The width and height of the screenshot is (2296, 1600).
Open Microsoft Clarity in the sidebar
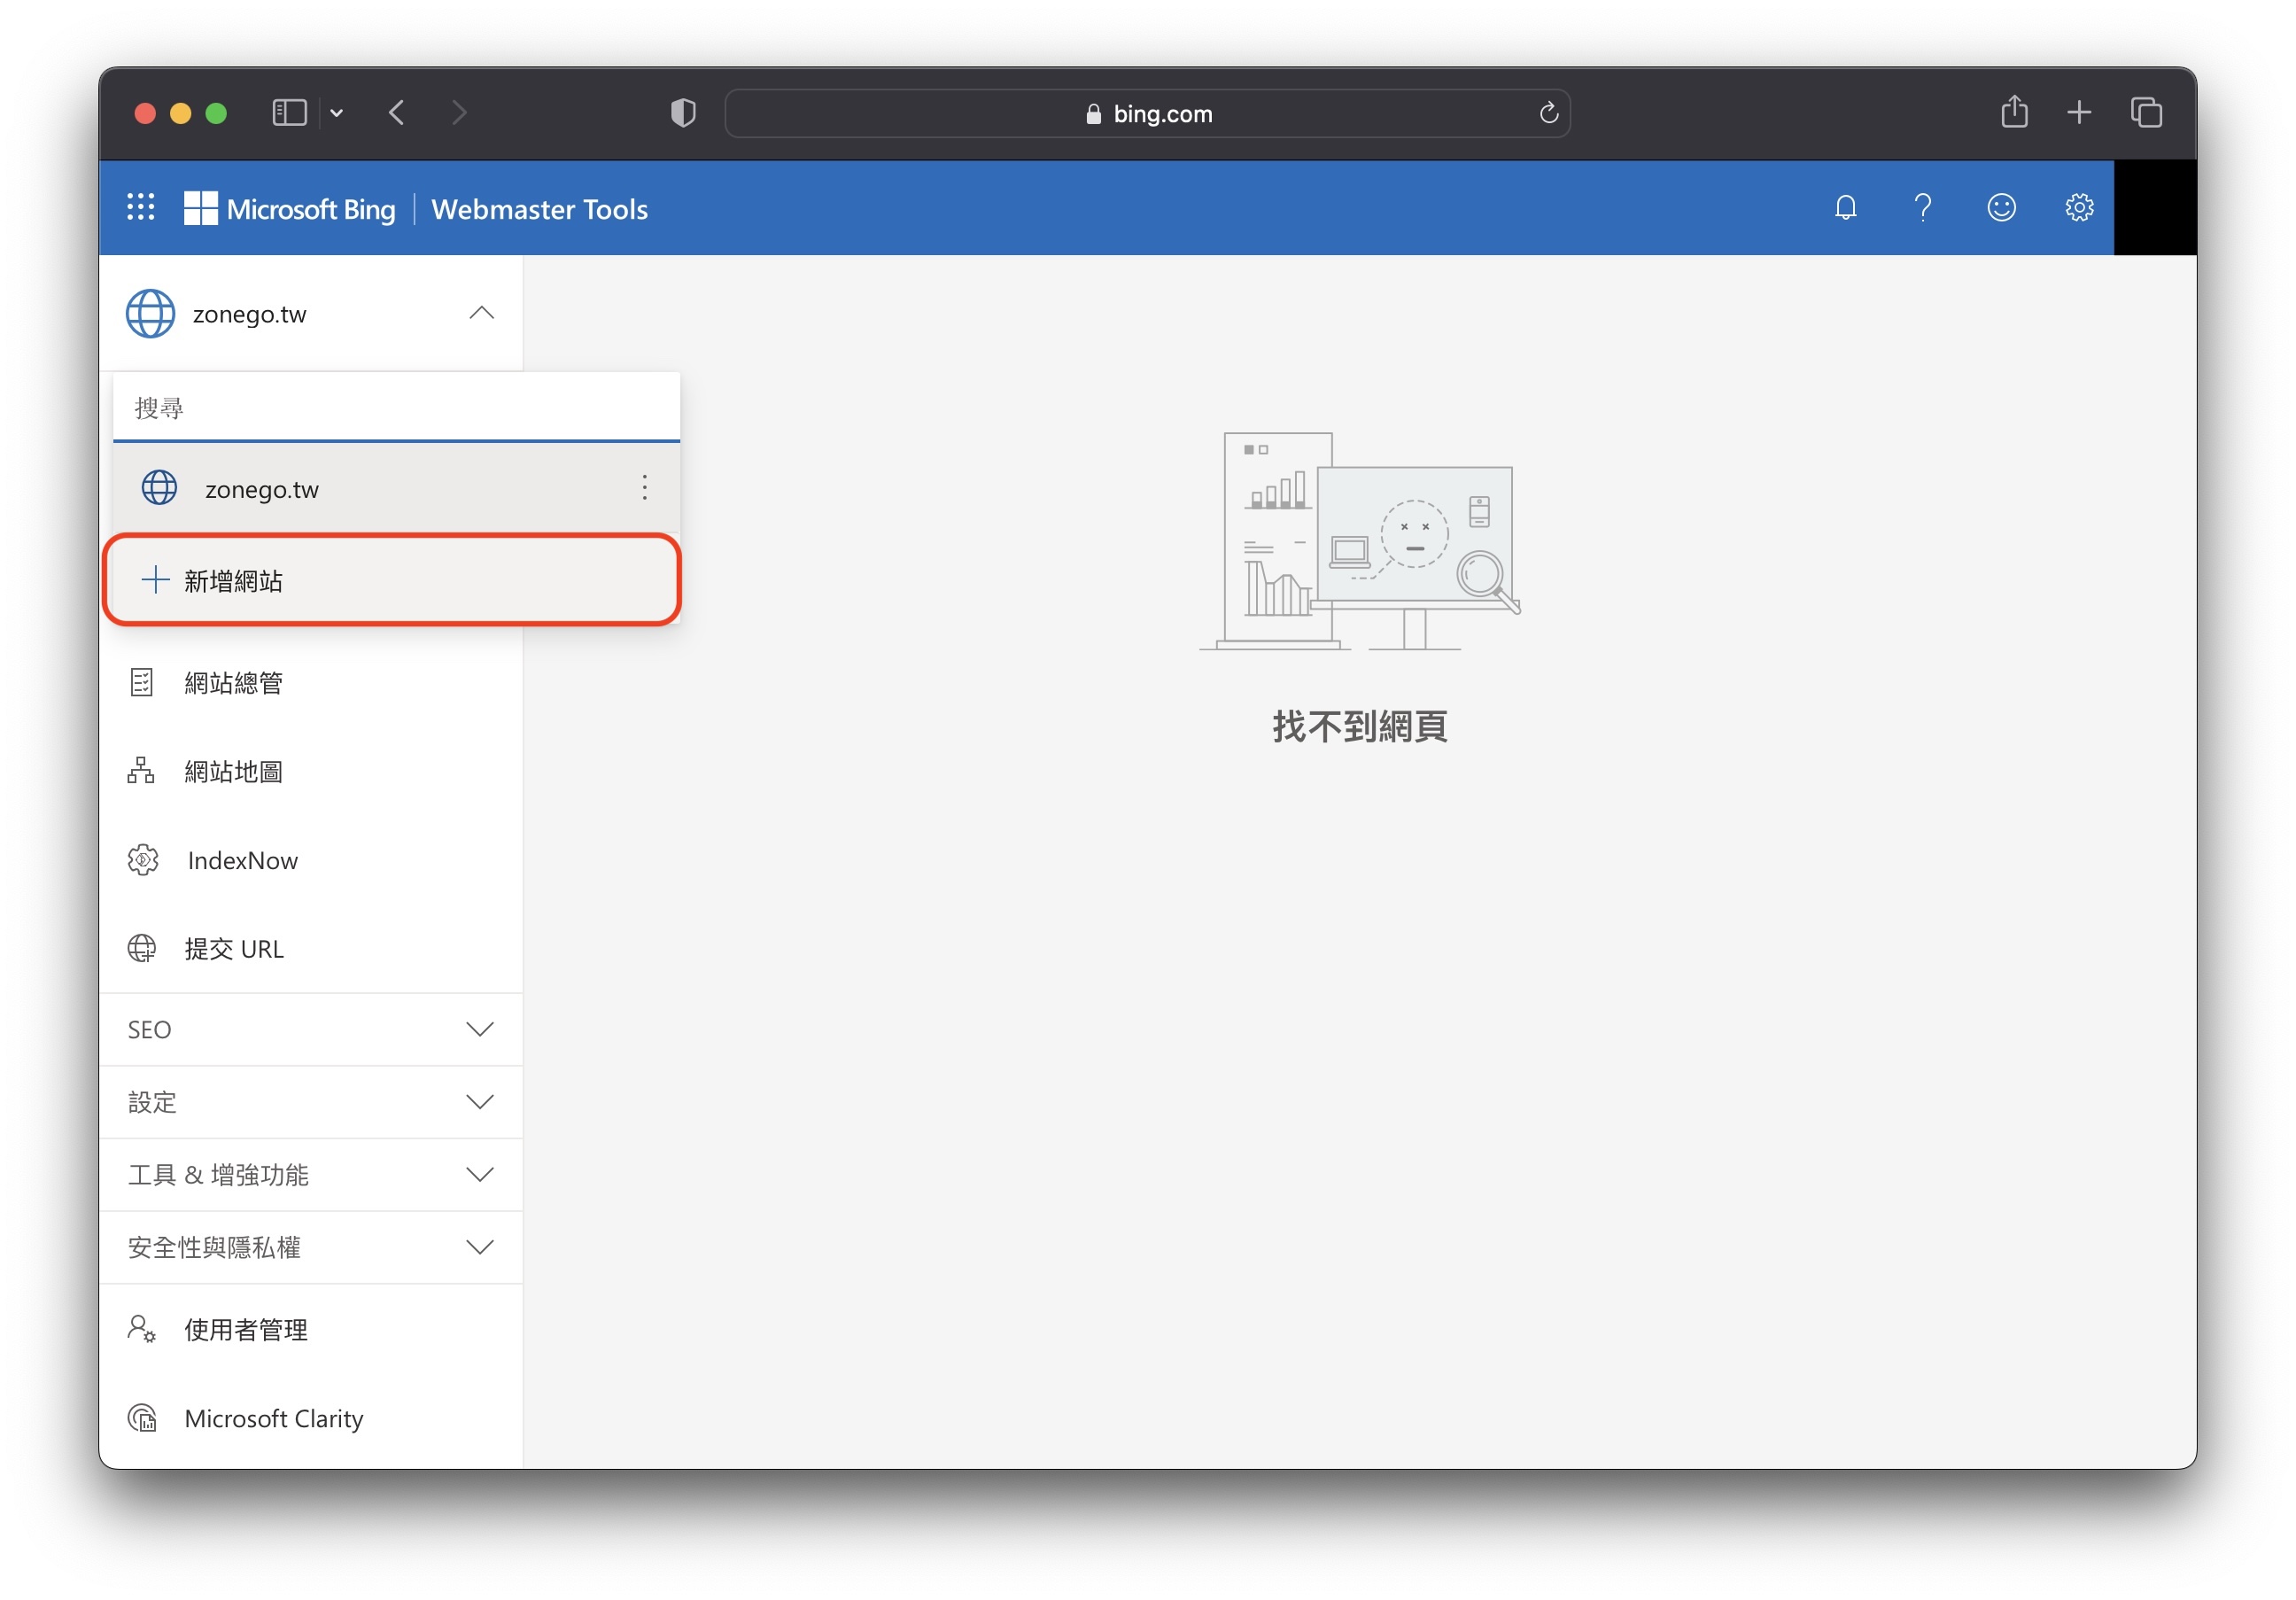click(311, 1418)
